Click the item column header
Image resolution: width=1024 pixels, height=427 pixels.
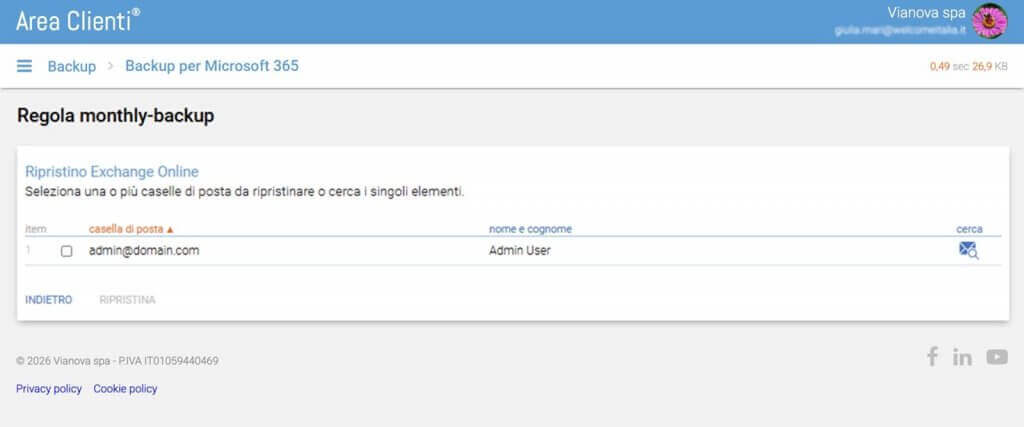coord(35,229)
